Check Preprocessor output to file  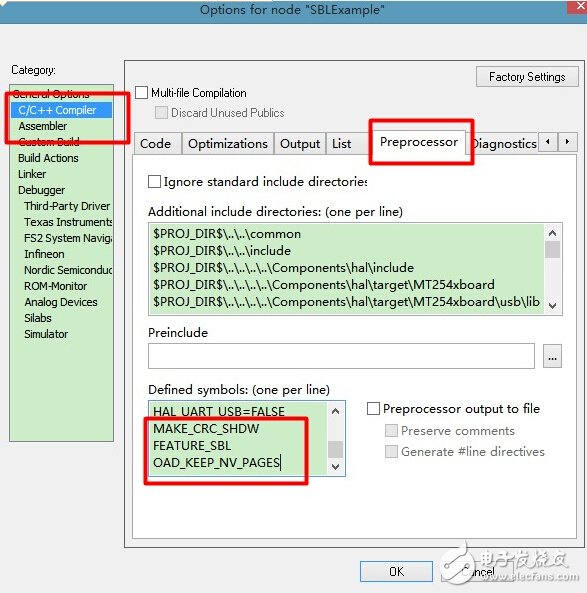373,408
